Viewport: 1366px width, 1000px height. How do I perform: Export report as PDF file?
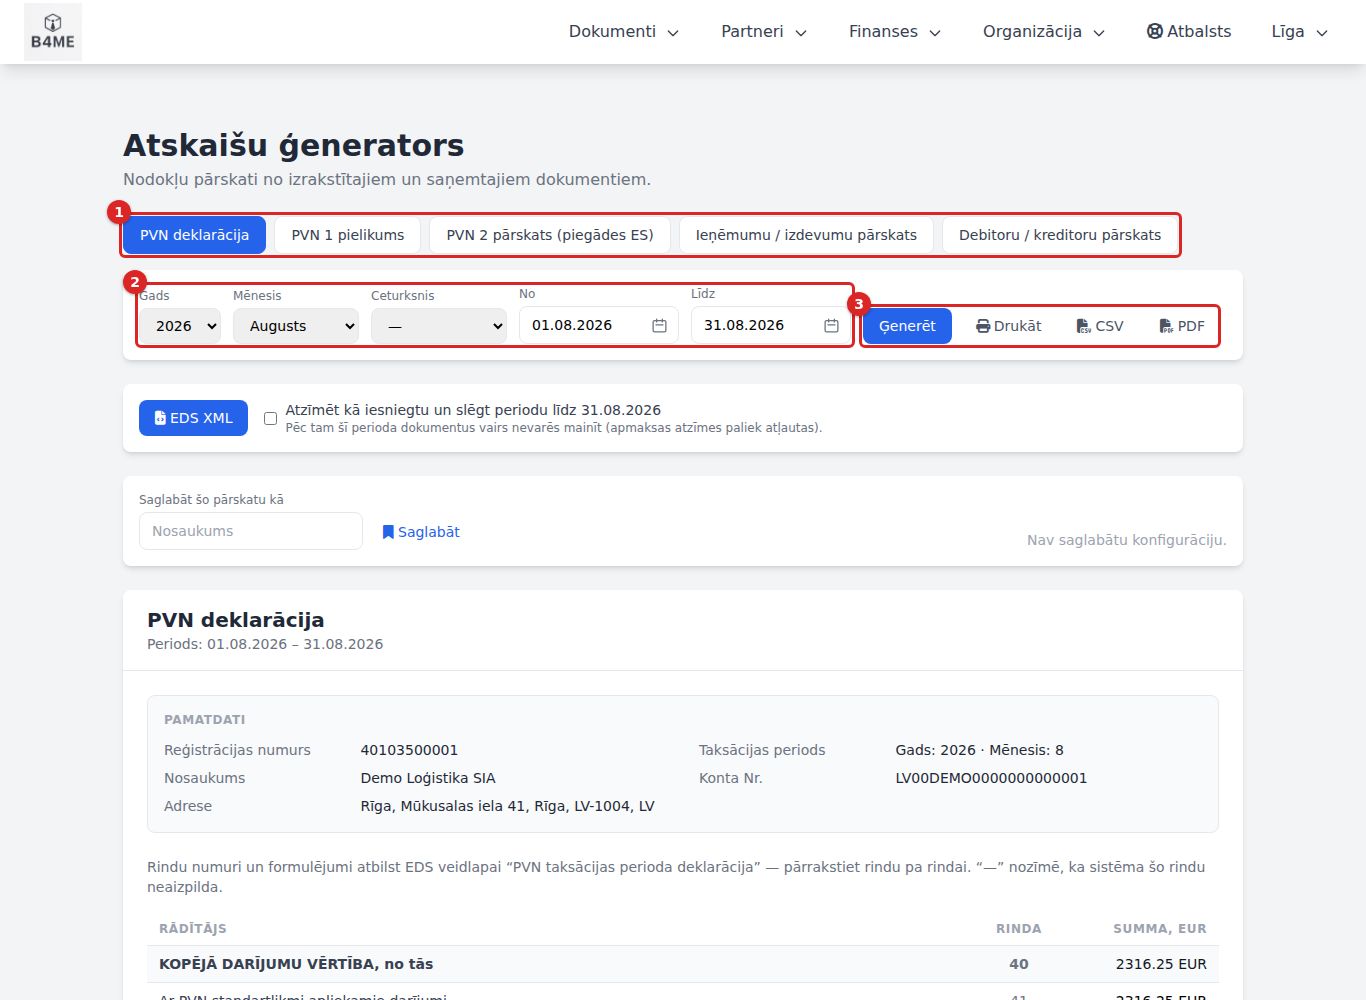pos(1181,326)
